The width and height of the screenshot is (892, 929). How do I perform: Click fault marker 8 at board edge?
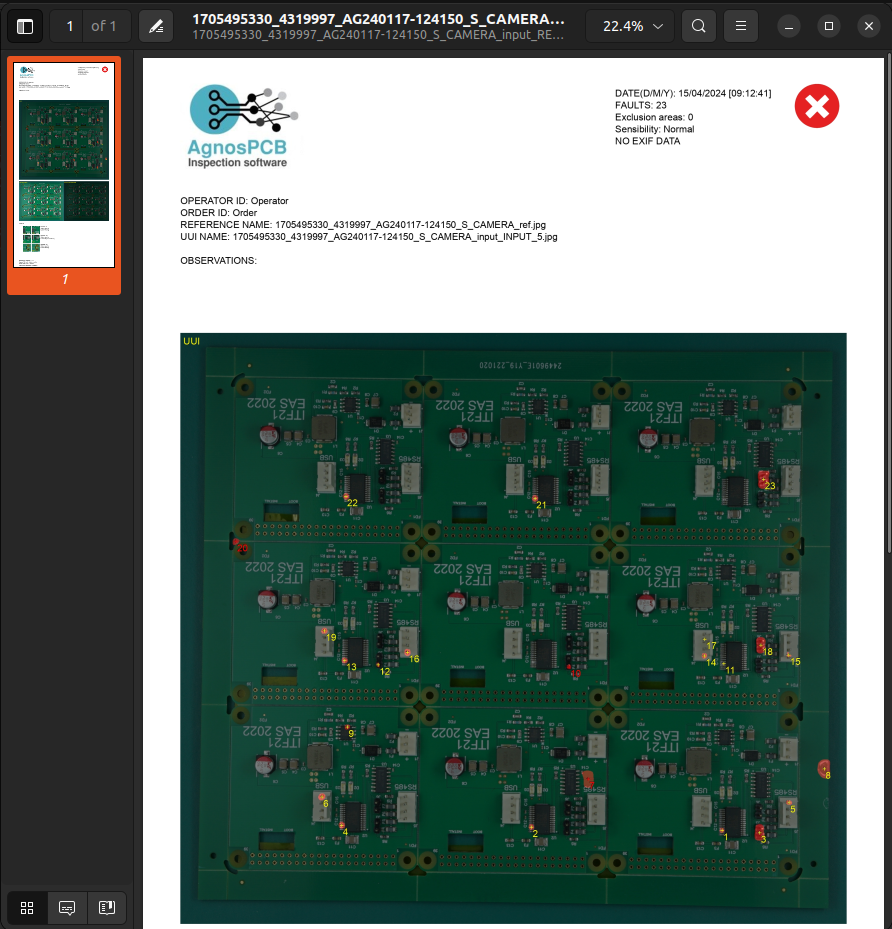click(x=824, y=769)
